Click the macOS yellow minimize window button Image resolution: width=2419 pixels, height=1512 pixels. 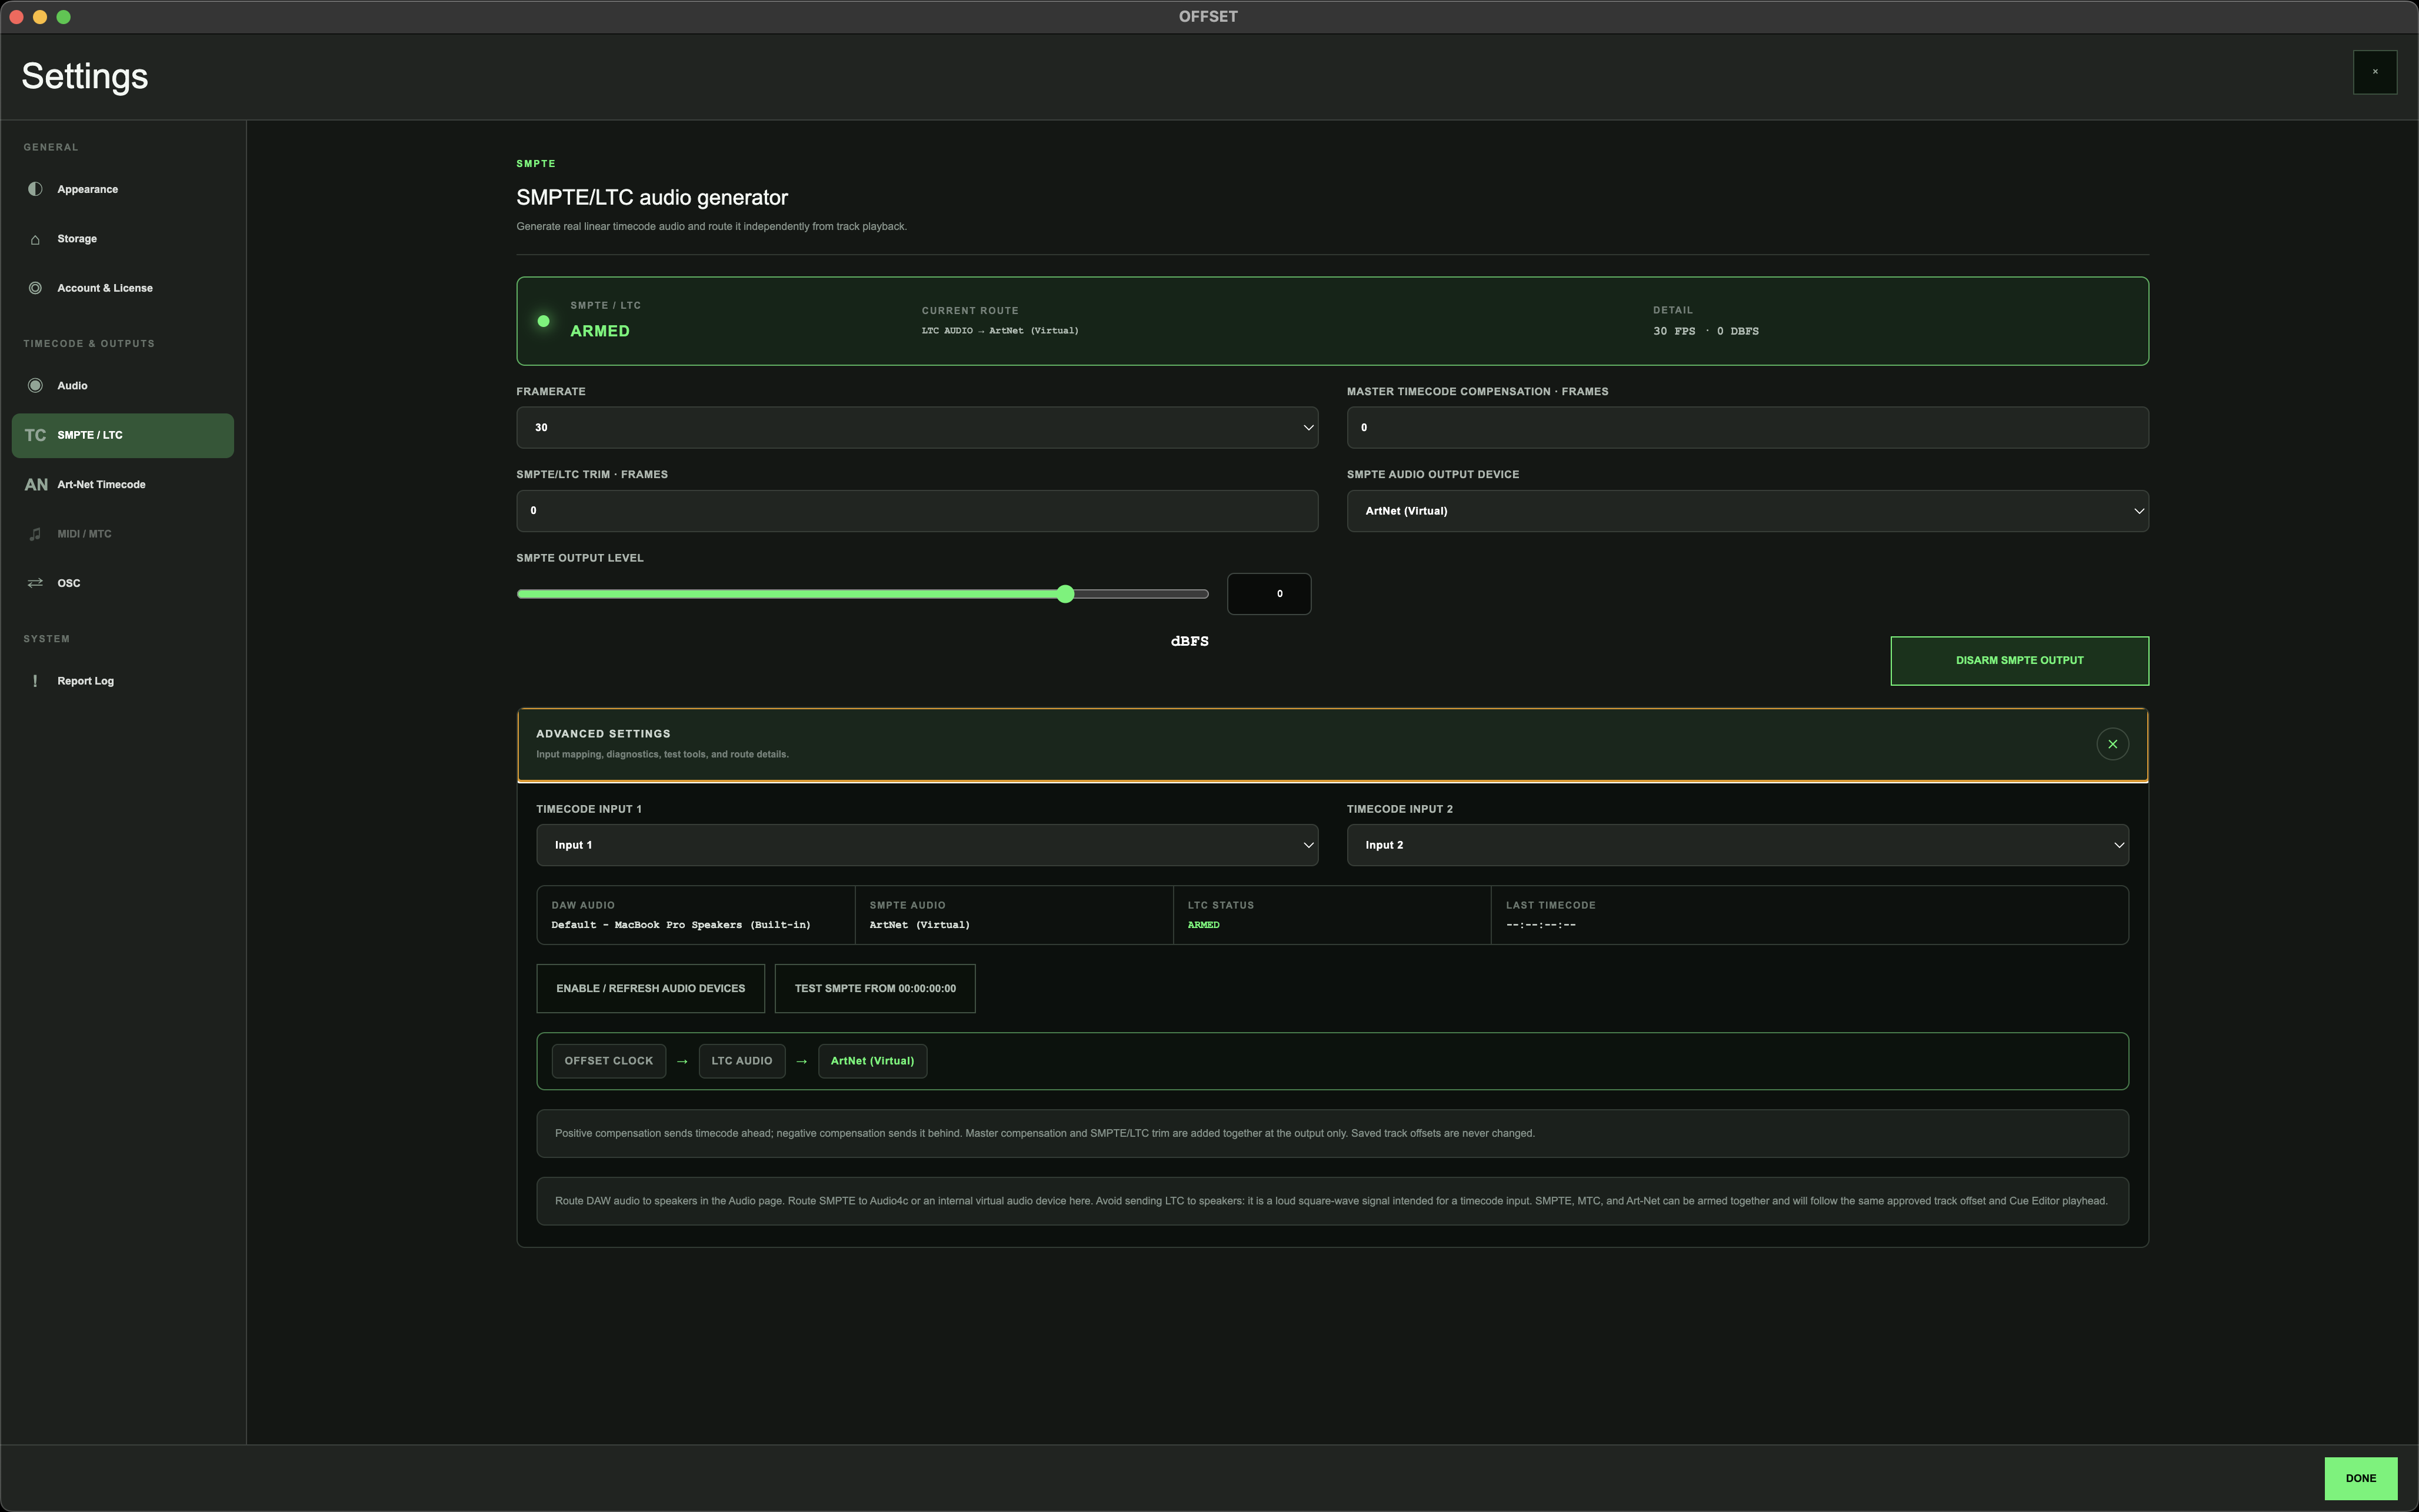click(40, 17)
